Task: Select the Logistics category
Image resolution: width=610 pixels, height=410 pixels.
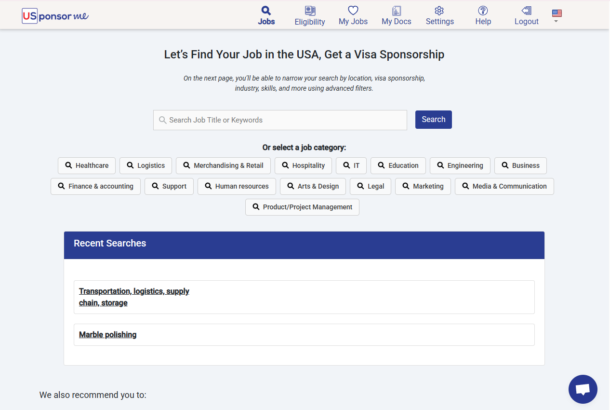Action: point(146,165)
